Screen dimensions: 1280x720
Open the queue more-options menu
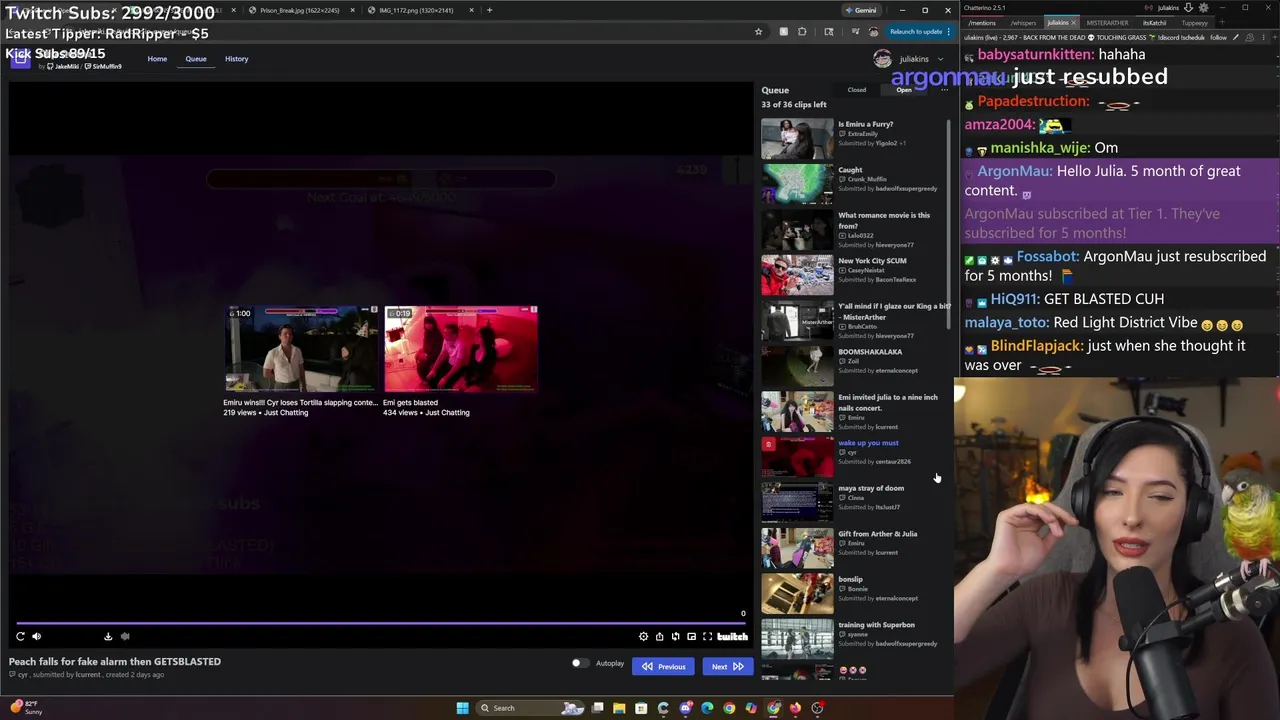(944, 90)
